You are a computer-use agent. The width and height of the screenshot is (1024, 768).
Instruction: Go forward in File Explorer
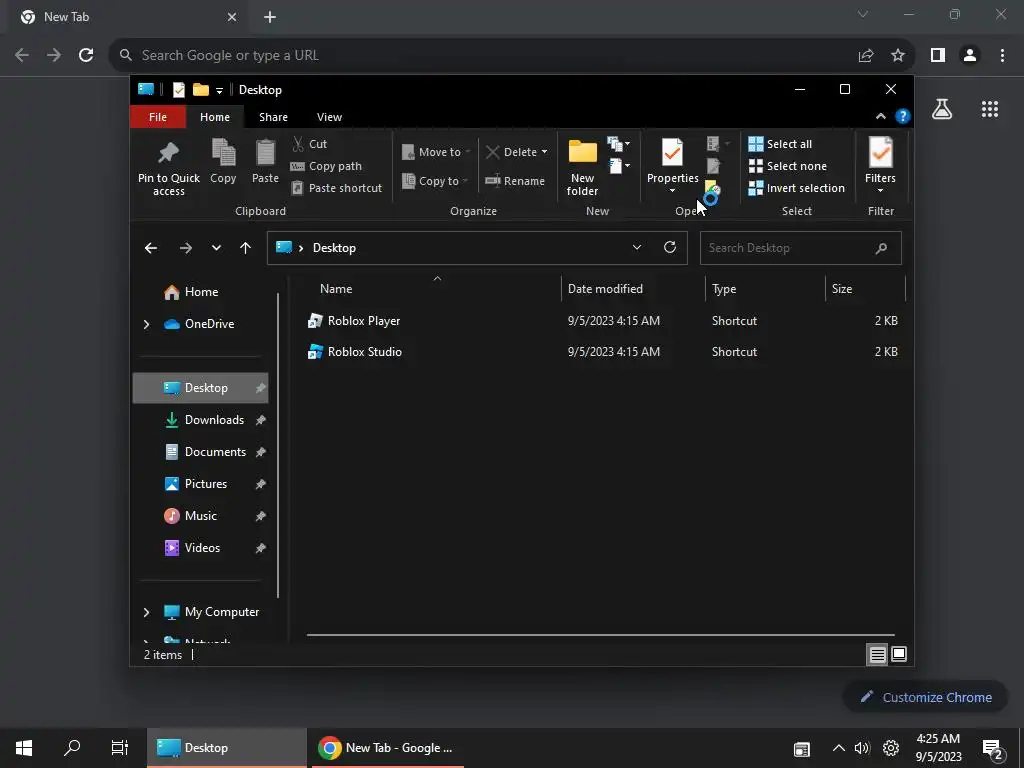pos(186,248)
